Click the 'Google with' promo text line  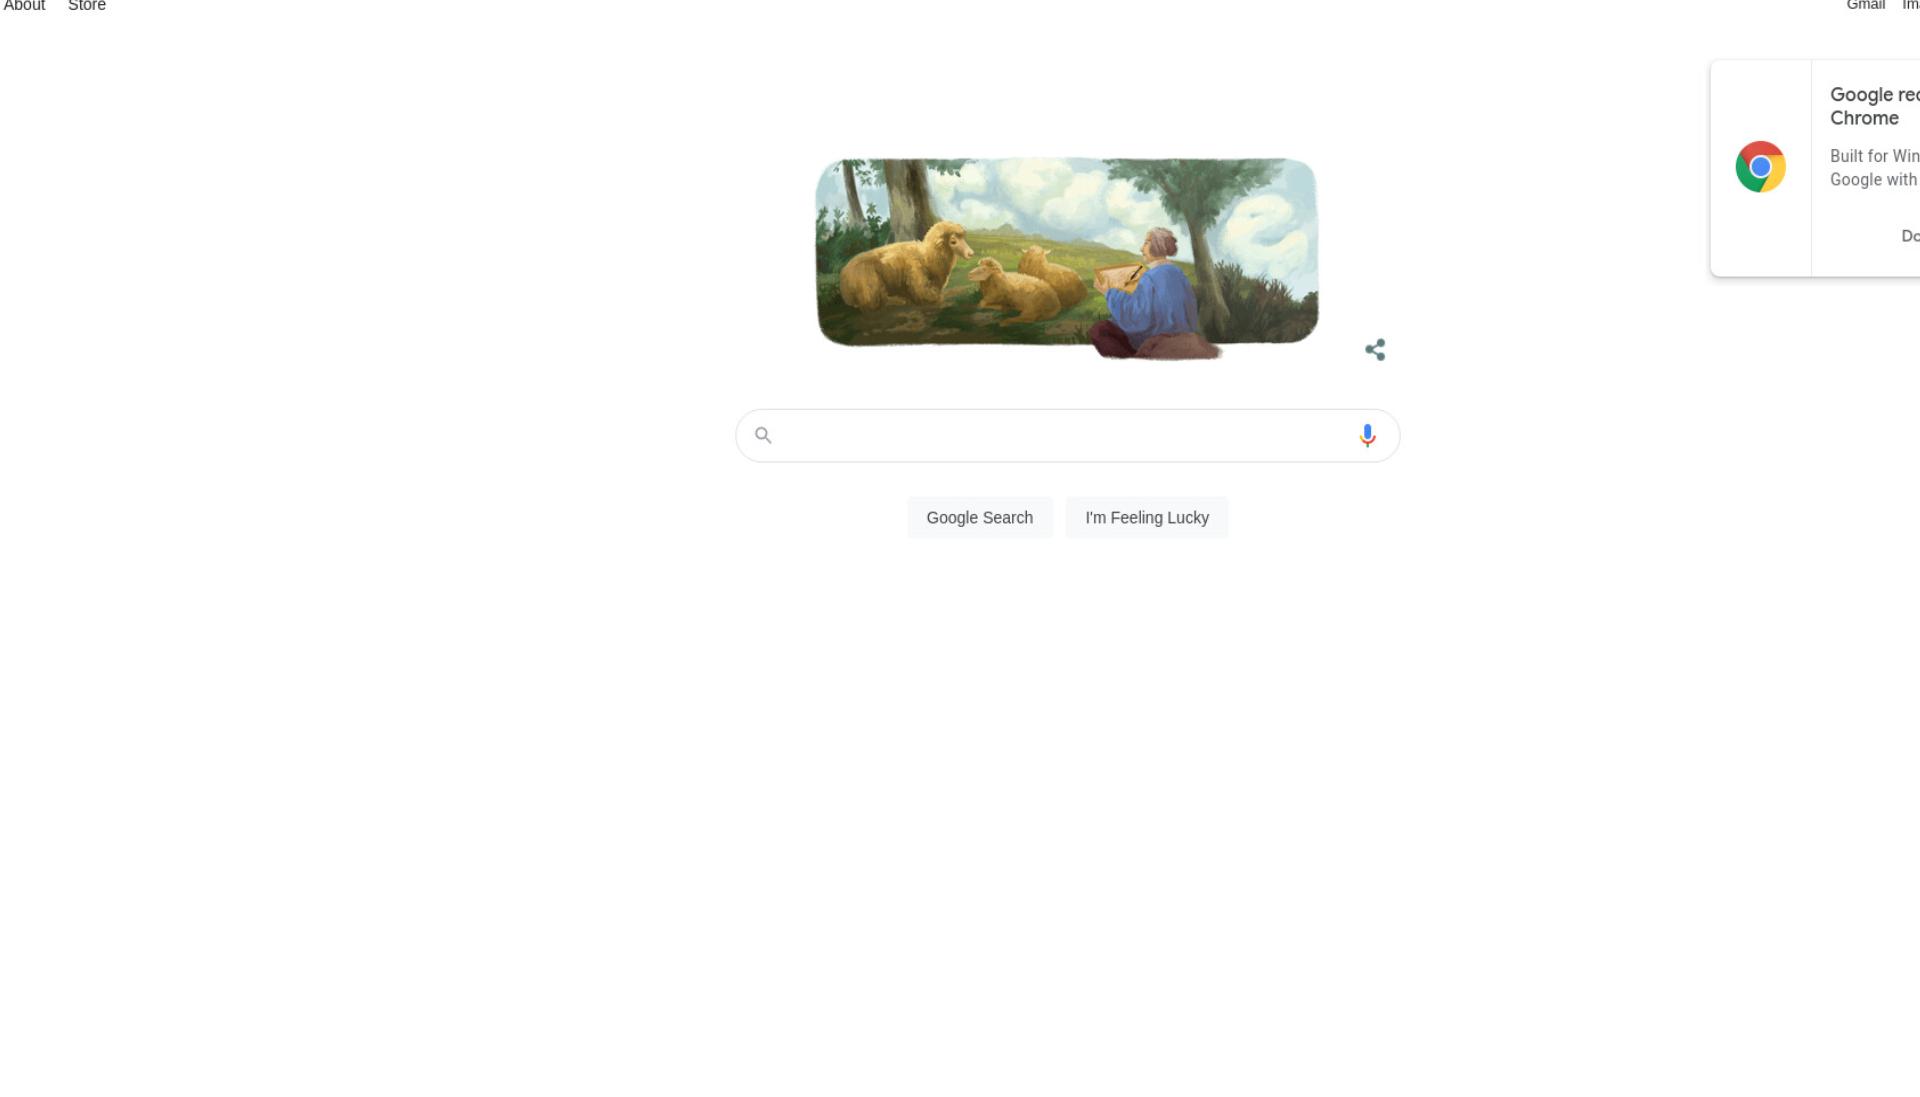point(1874,180)
